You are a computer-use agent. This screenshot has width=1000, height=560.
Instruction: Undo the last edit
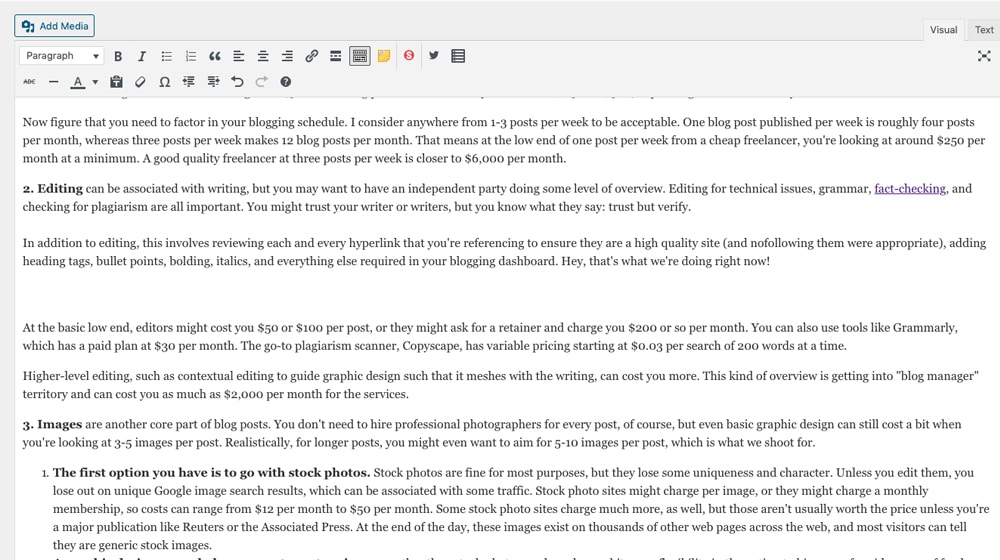point(237,82)
